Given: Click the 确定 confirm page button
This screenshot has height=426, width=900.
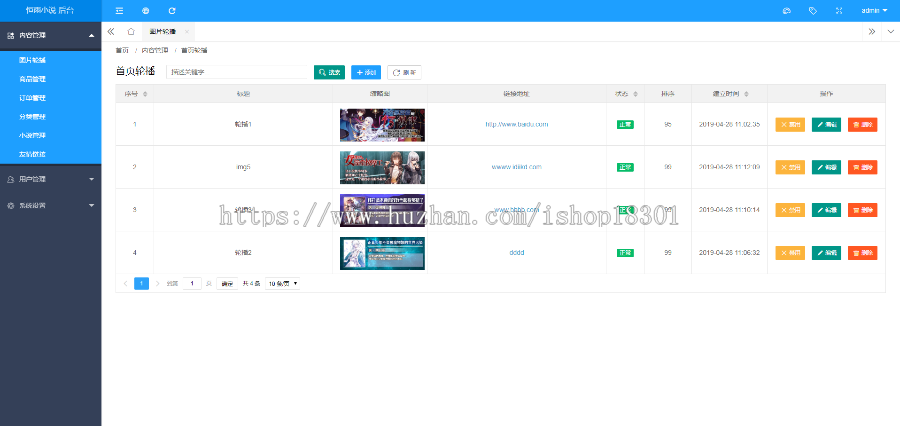Looking at the screenshot, I should coord(227,284).
